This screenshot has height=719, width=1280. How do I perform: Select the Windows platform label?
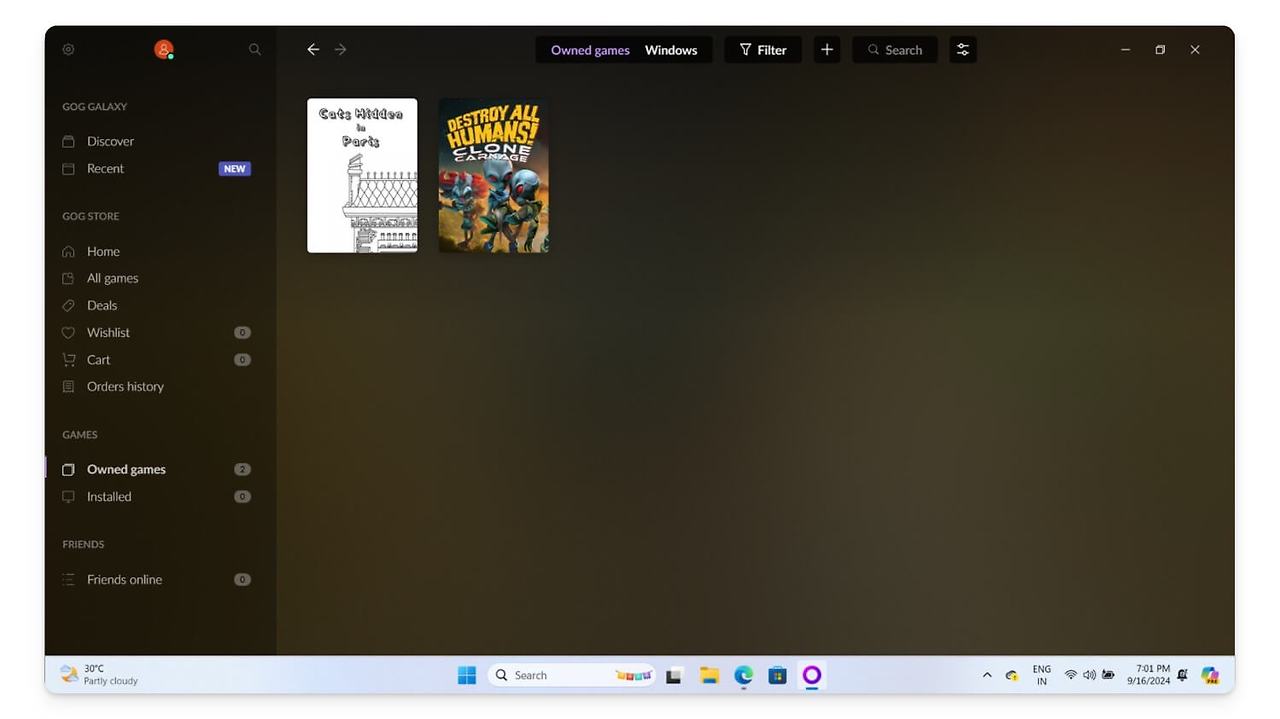coord(671,50)
